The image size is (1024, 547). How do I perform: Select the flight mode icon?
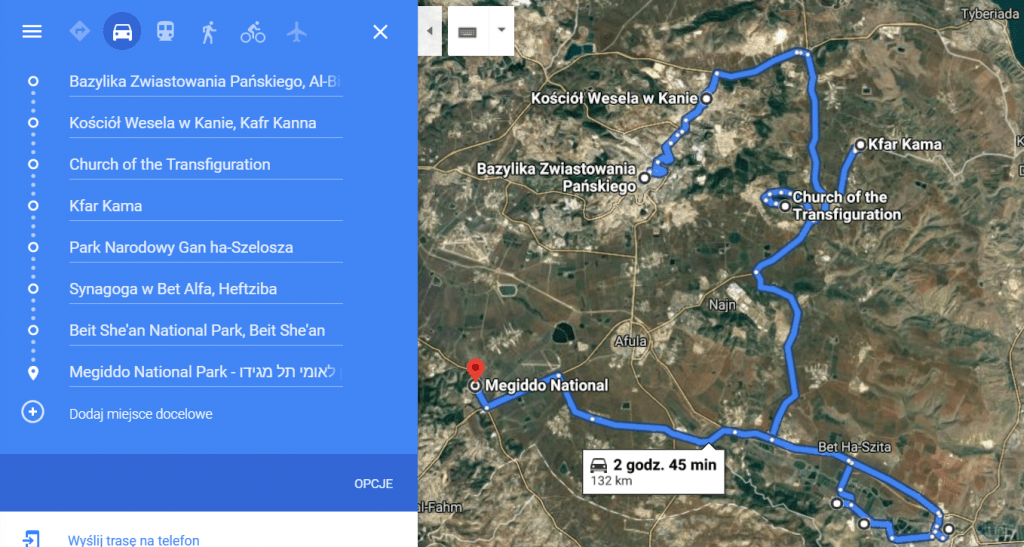(x=296, y=32)
